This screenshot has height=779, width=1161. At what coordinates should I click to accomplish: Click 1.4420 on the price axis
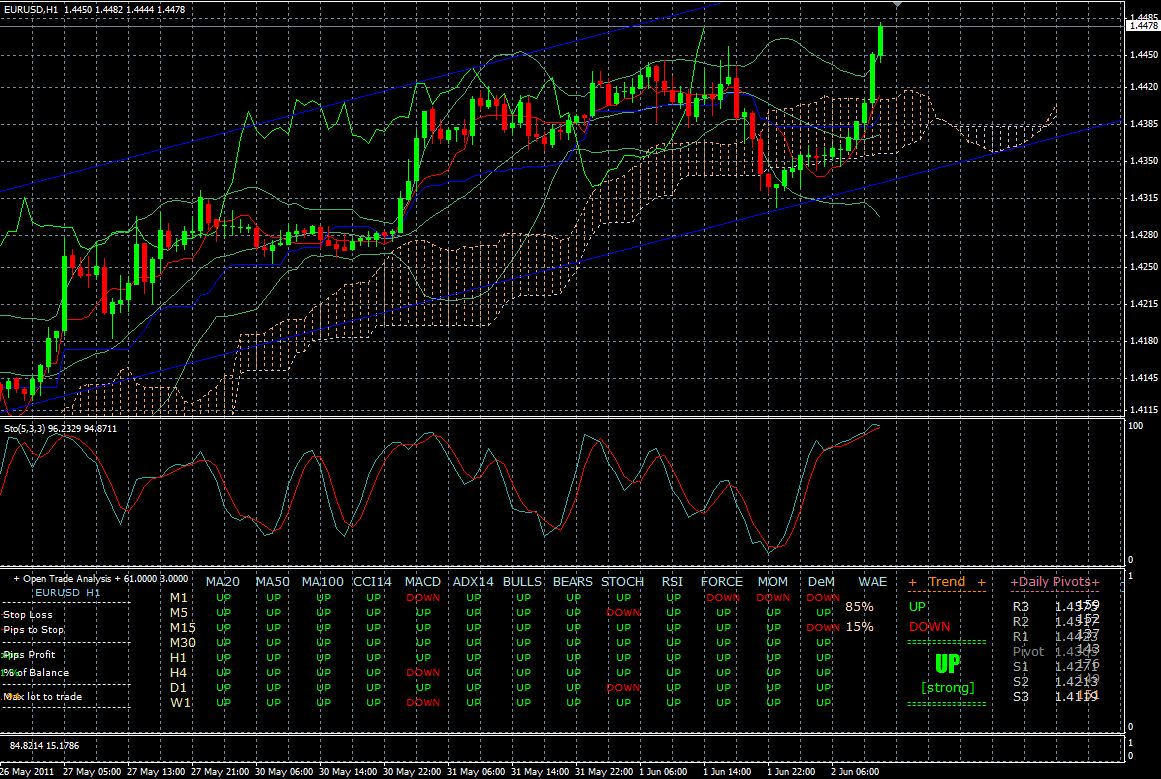[x=1144, y=87]
